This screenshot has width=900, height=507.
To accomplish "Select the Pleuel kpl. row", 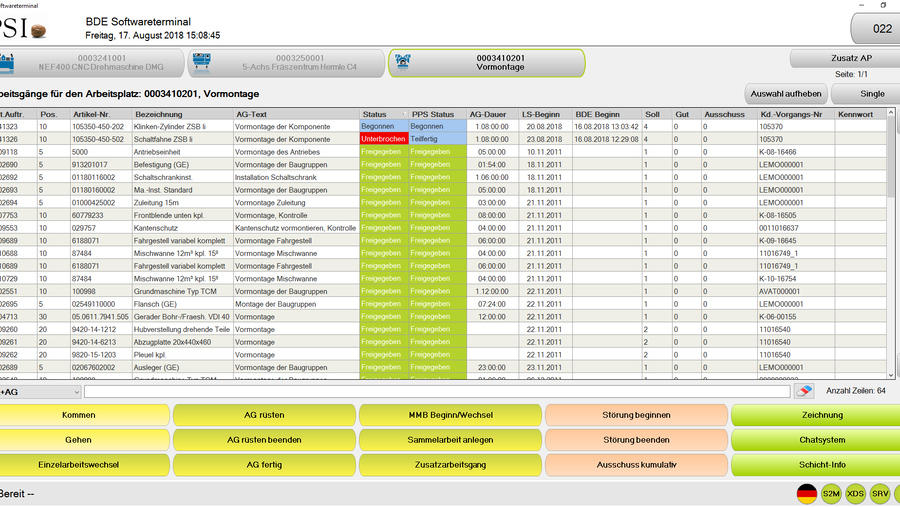I will (443, 355).
